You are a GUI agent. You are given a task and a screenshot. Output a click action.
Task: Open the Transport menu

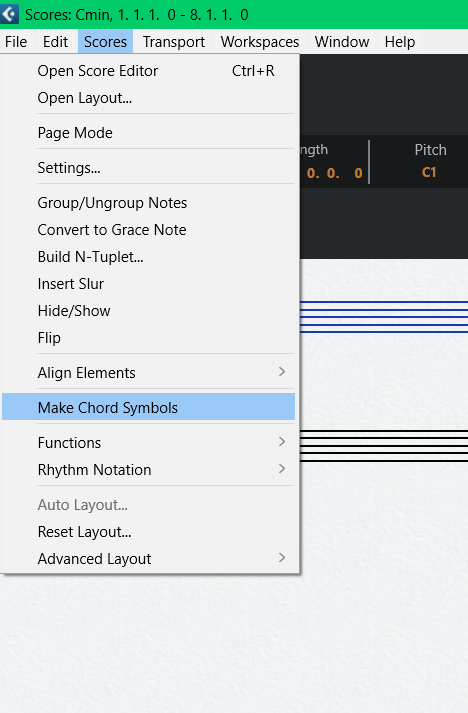tap(174, 42)
